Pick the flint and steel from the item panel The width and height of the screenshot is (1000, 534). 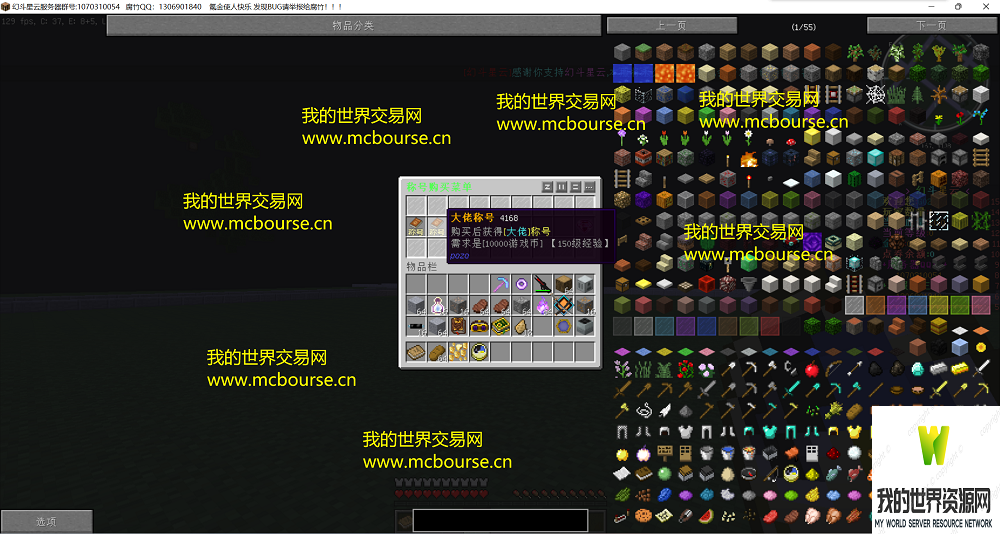tap(790, 367)
